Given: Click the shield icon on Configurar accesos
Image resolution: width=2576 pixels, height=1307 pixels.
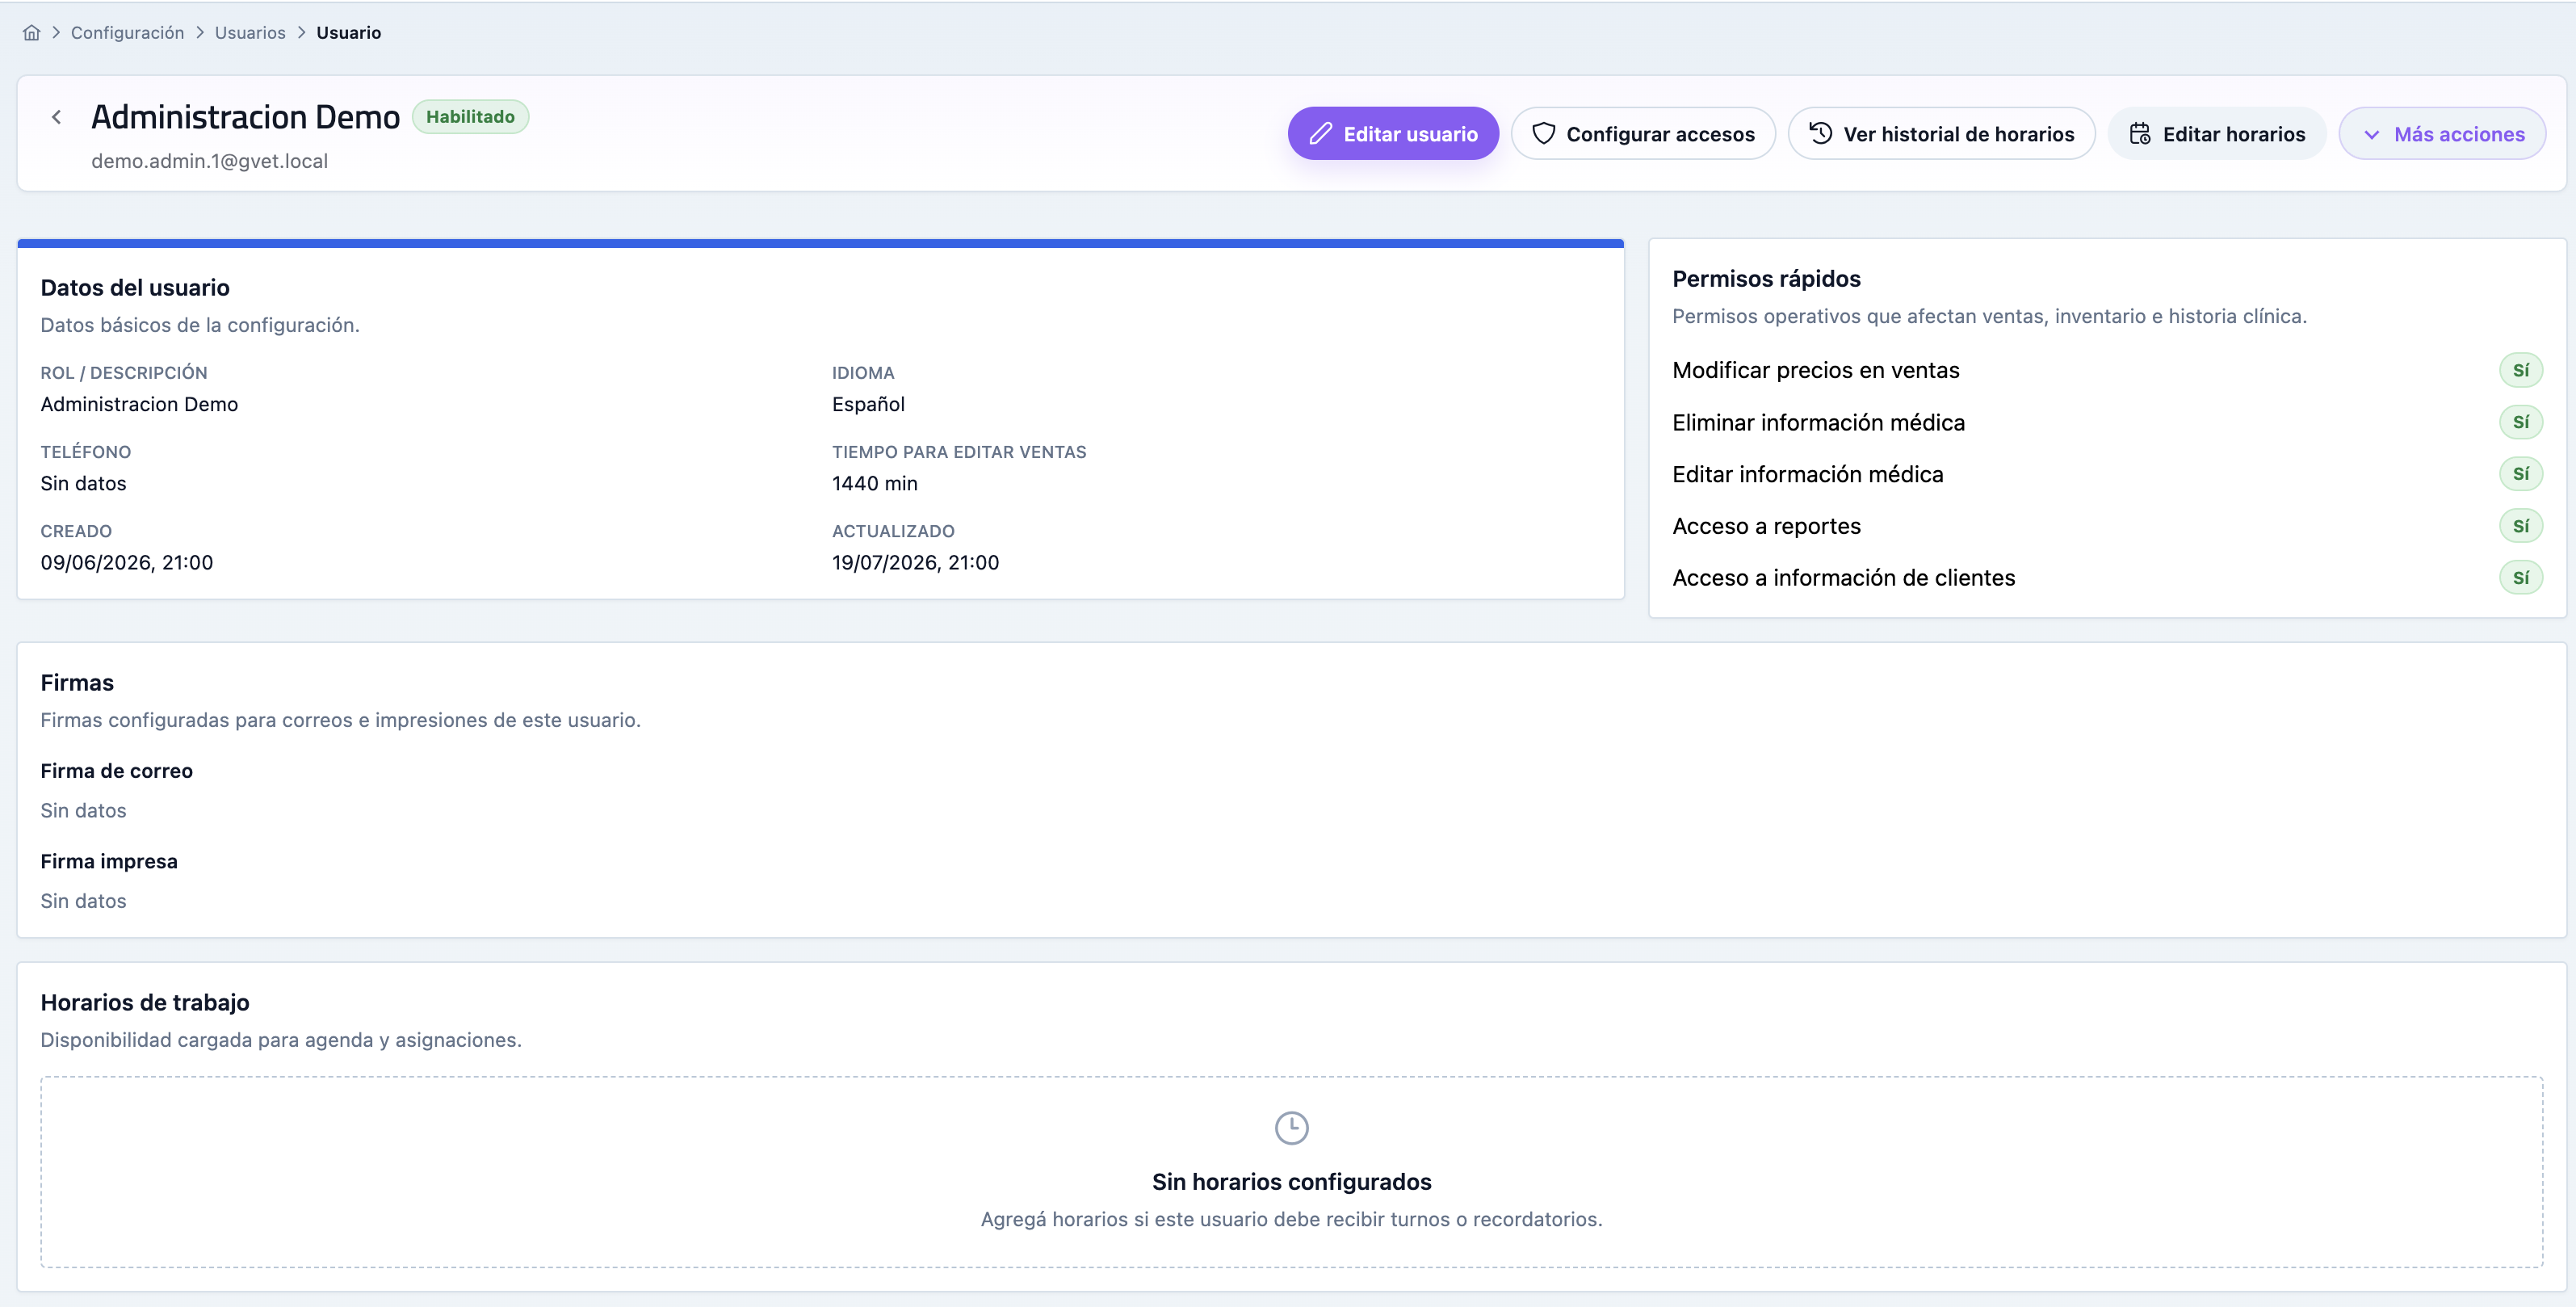Looking at the screenshot, I should click(x=1544, y=134).
